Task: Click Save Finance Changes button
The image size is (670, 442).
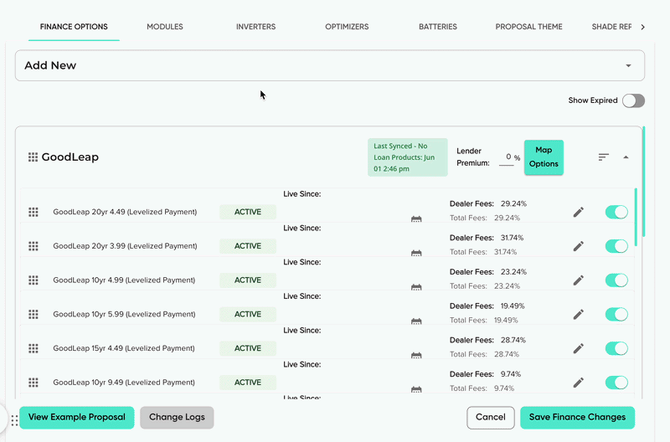Action: tap(577, 417)
